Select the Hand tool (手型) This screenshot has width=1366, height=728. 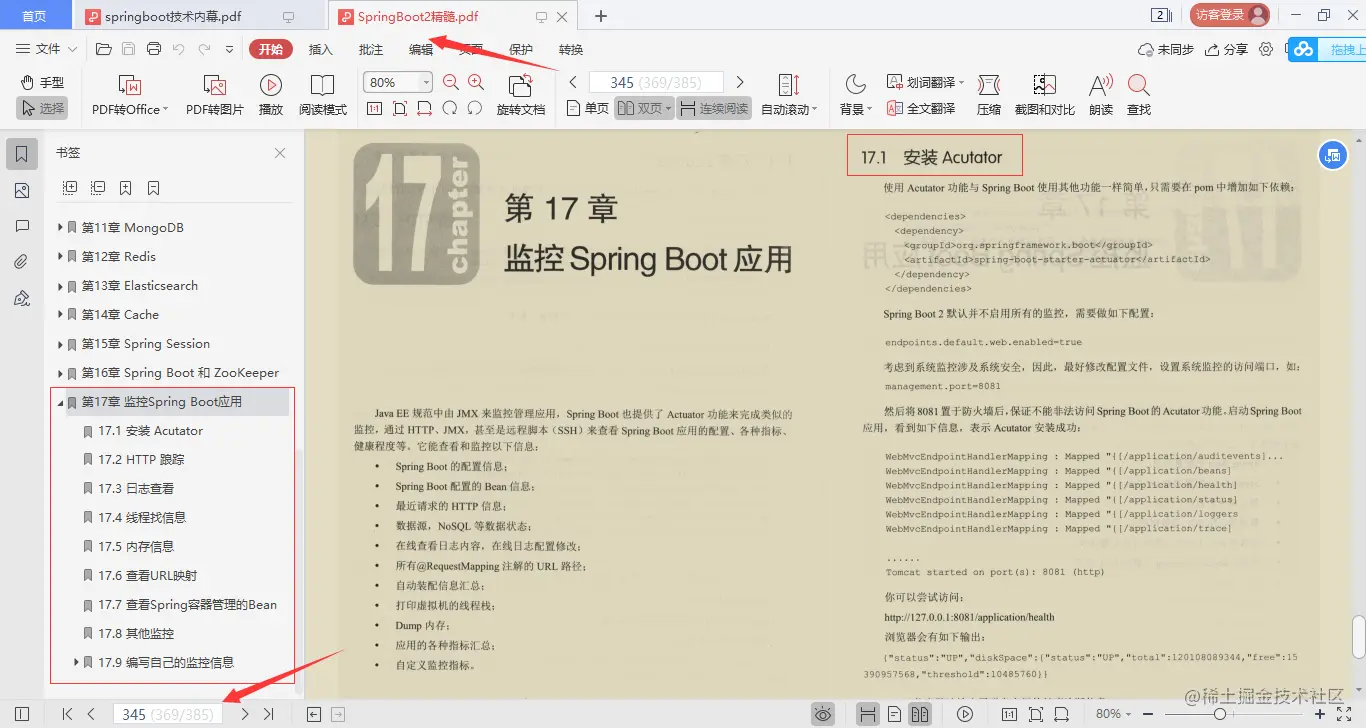(42, 82)
